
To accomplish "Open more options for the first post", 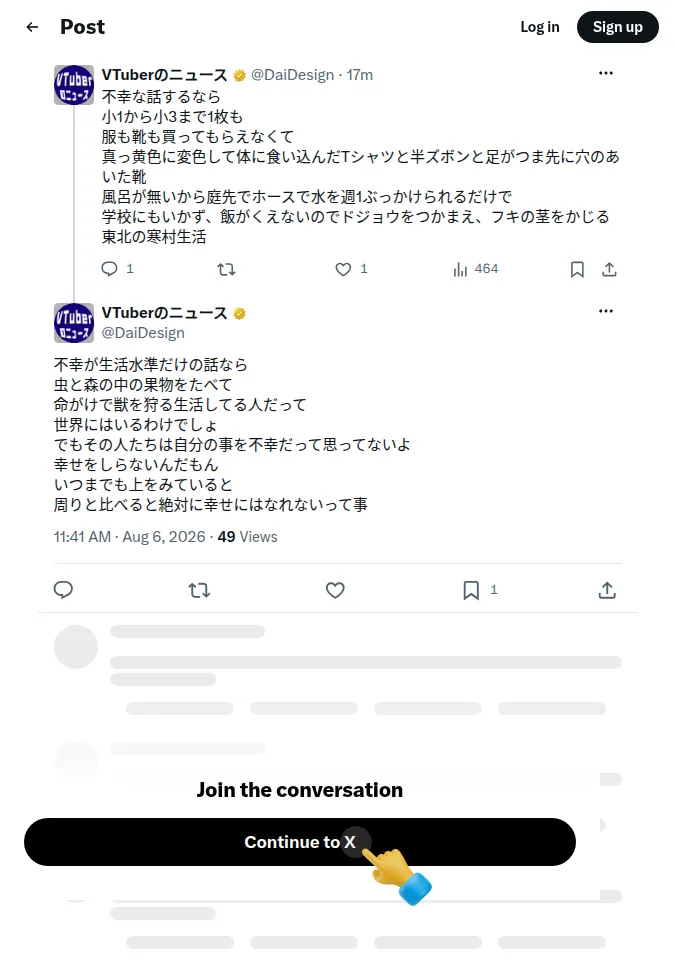I will [606, 73].
